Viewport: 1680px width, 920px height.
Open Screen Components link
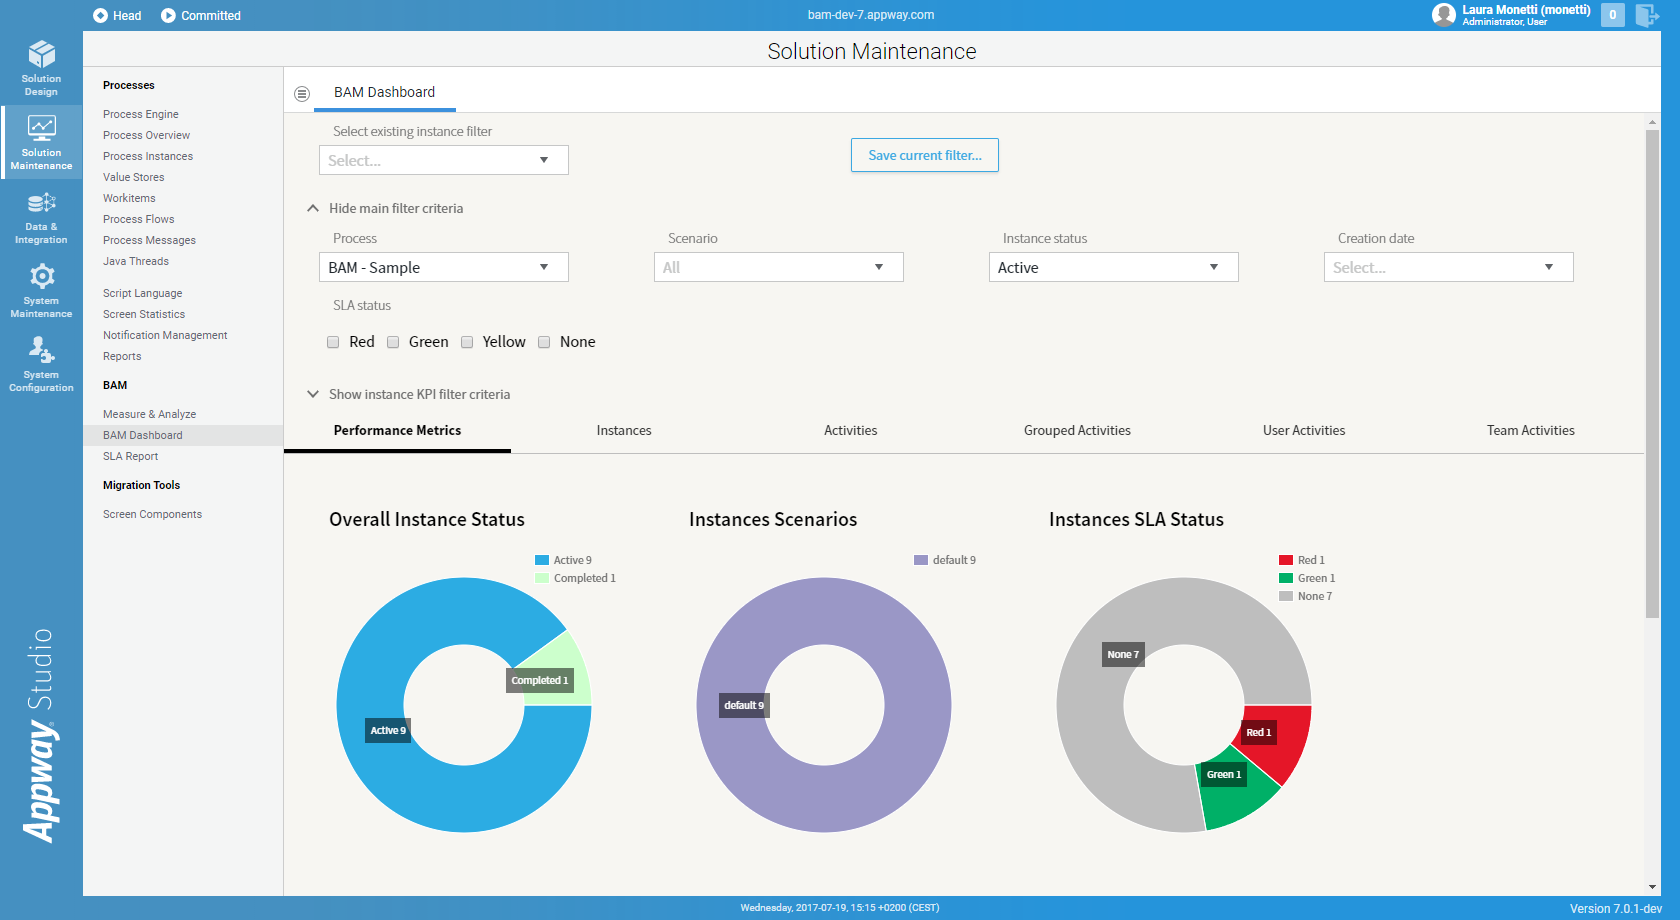tap(152, 514)
